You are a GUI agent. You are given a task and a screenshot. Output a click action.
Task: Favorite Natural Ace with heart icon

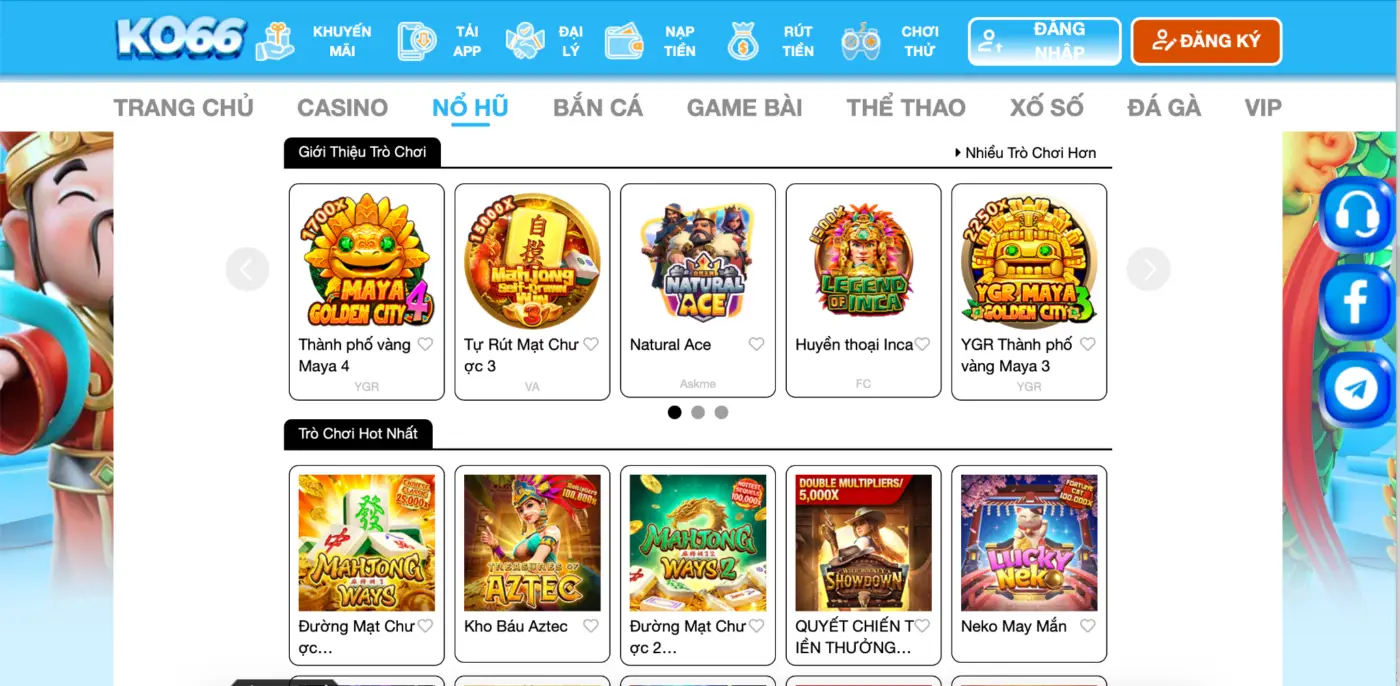click(x=756, y=344)
